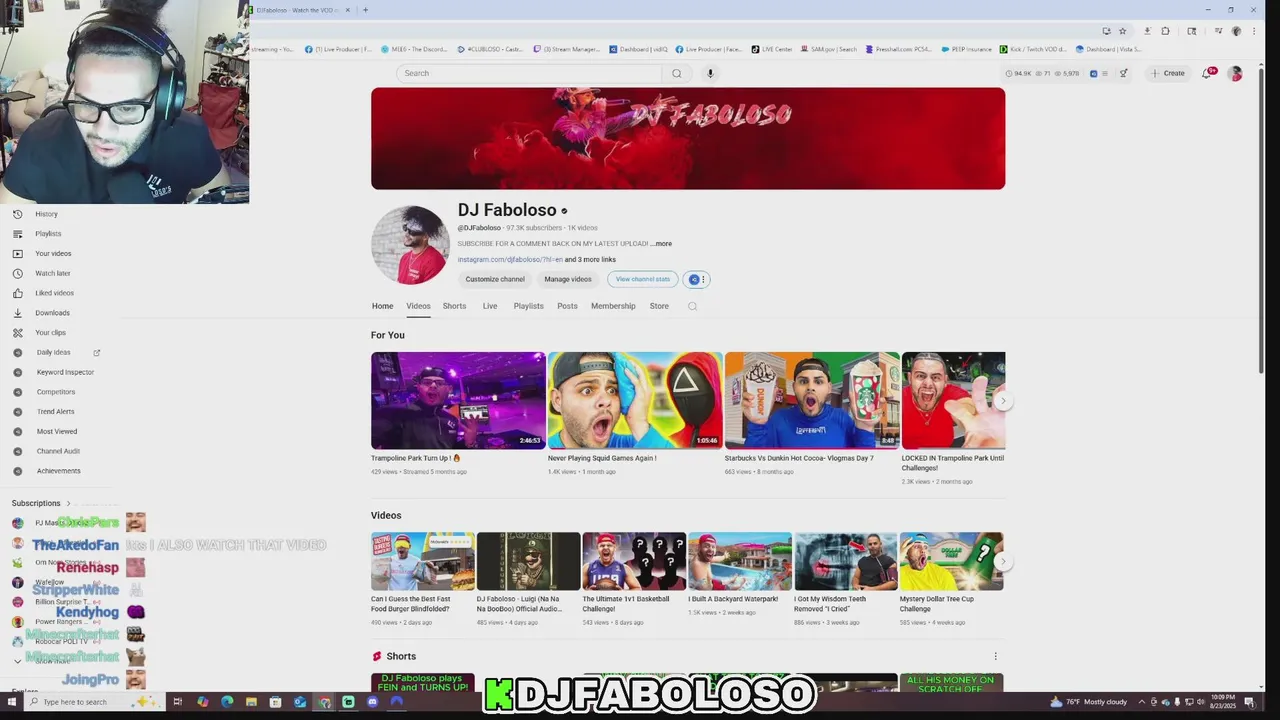Click Competitors vidIQ icon
The height and width of the screenshot is (720, 1280).
17,392
